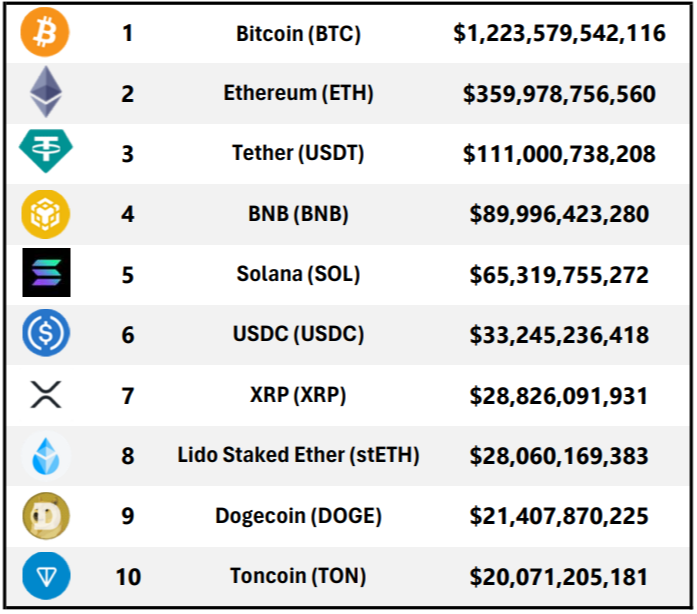Click rank number 7 in XRP row
This screenshot has width=697, height=614.
point(127,396)
